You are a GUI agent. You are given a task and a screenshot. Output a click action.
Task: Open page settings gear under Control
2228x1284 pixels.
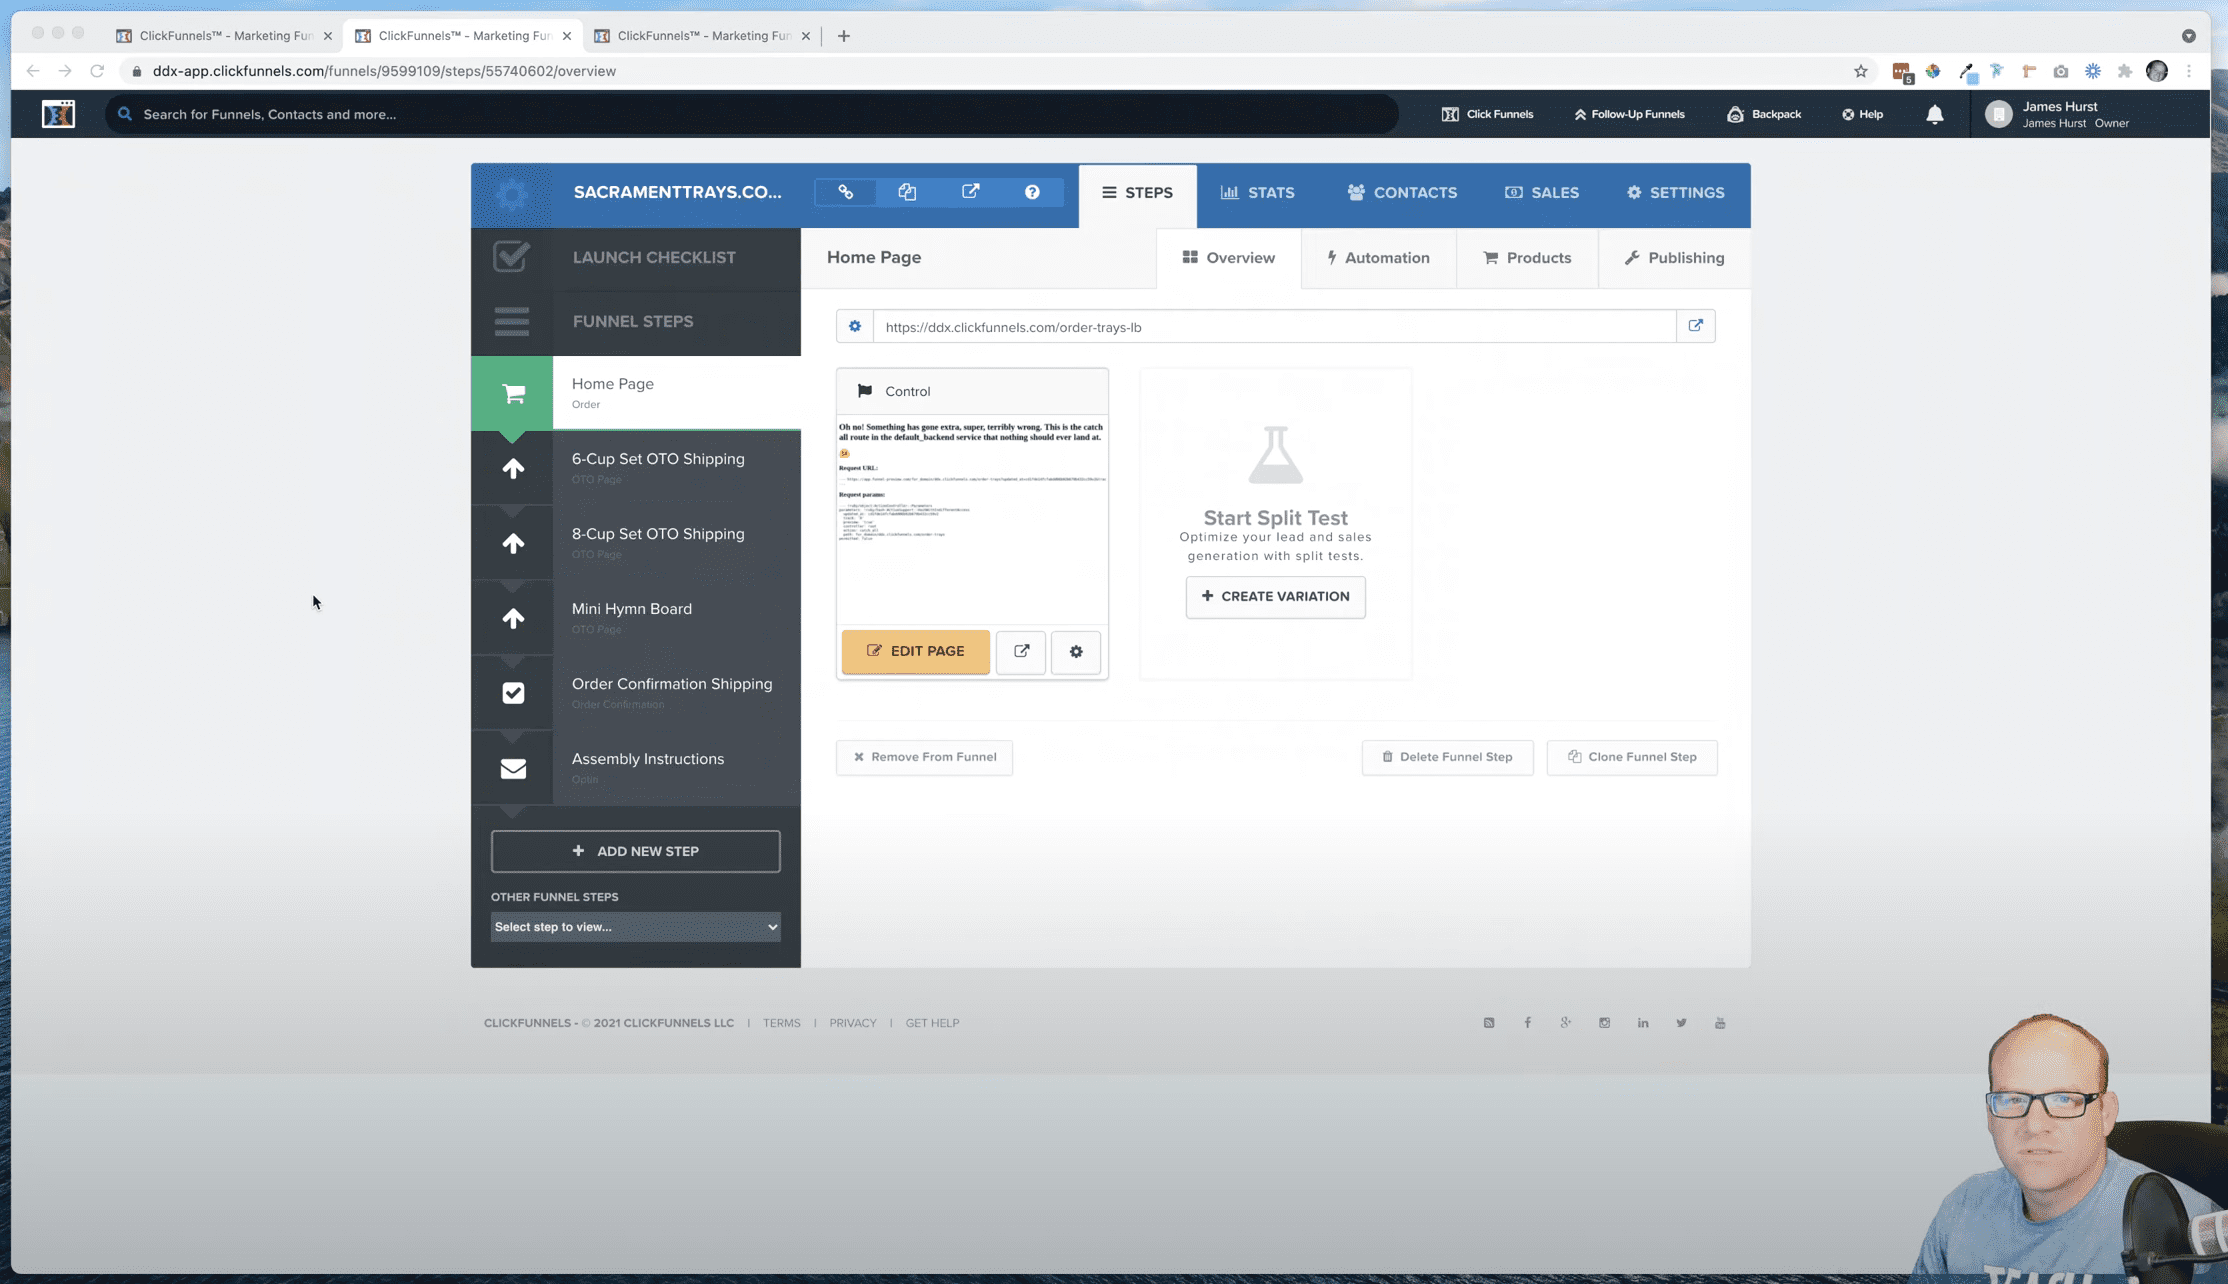pos(1076,652)
